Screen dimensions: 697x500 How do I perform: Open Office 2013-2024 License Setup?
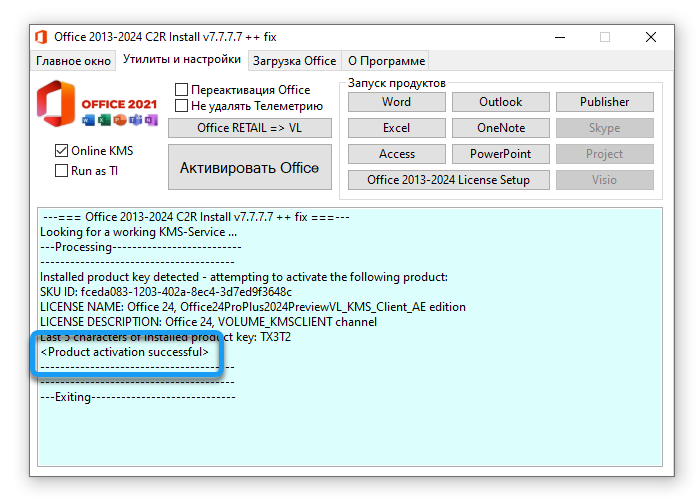click(449, 180)
